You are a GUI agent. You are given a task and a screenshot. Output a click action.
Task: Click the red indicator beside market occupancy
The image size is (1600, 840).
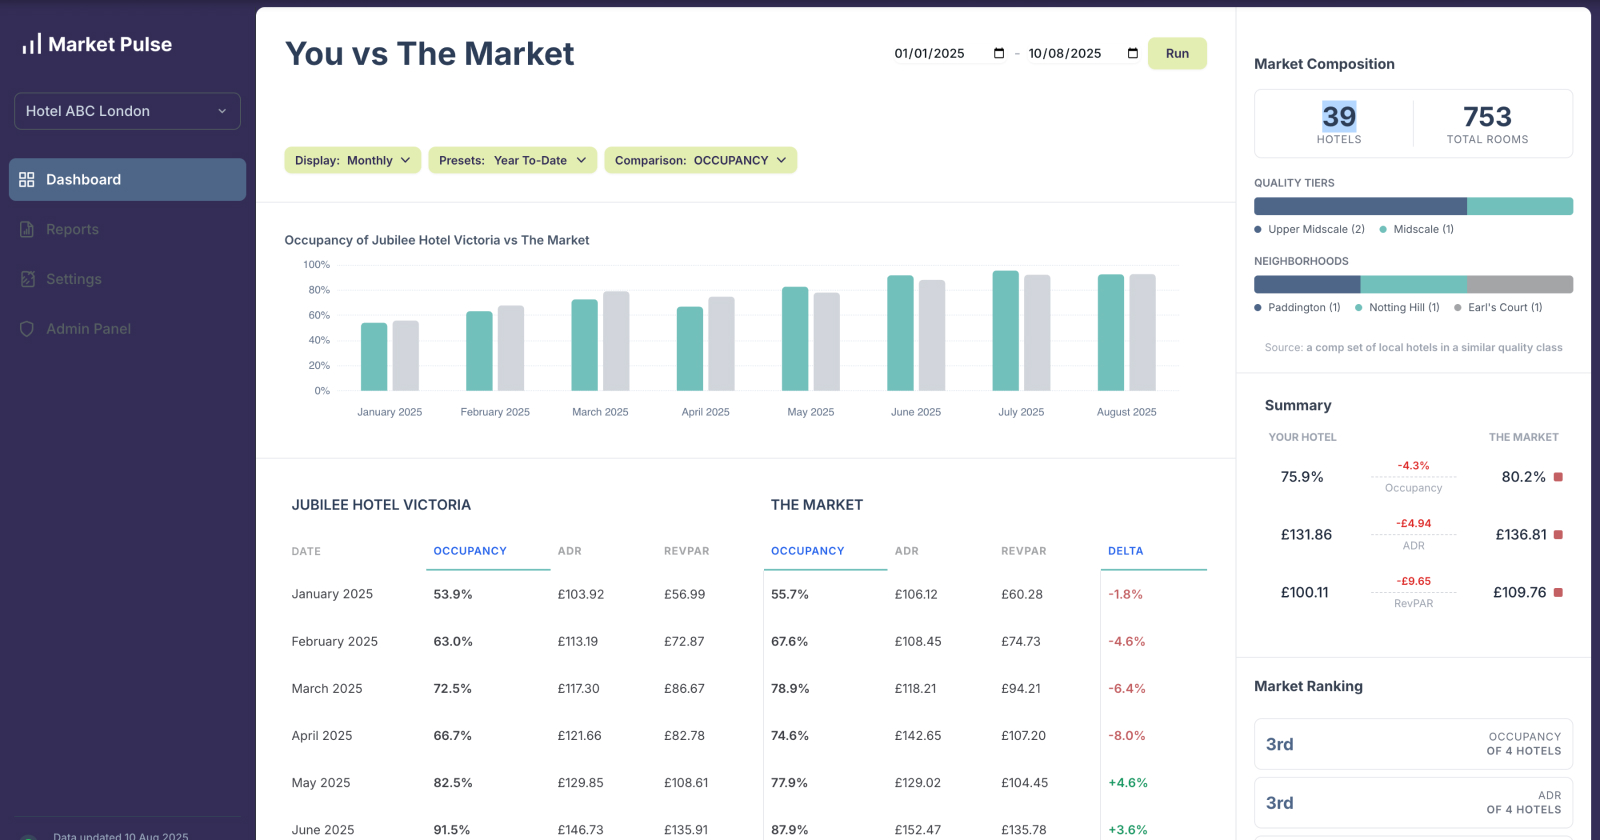[x=1558, y=477]
